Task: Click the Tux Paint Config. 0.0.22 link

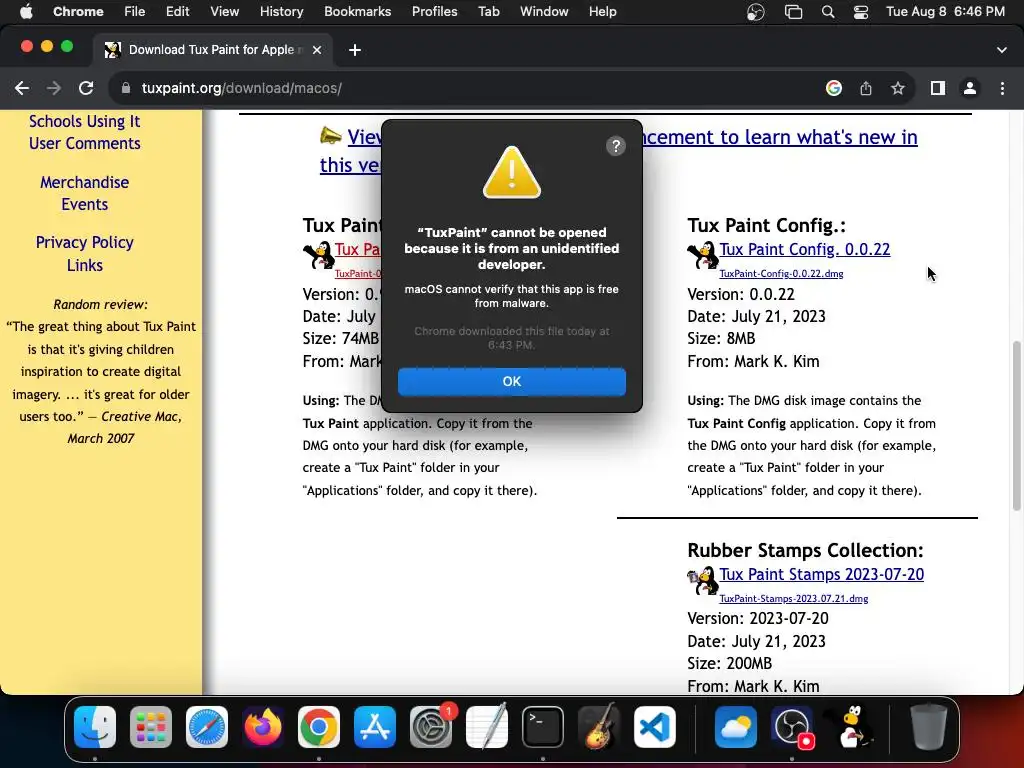Action: (805, 249)
